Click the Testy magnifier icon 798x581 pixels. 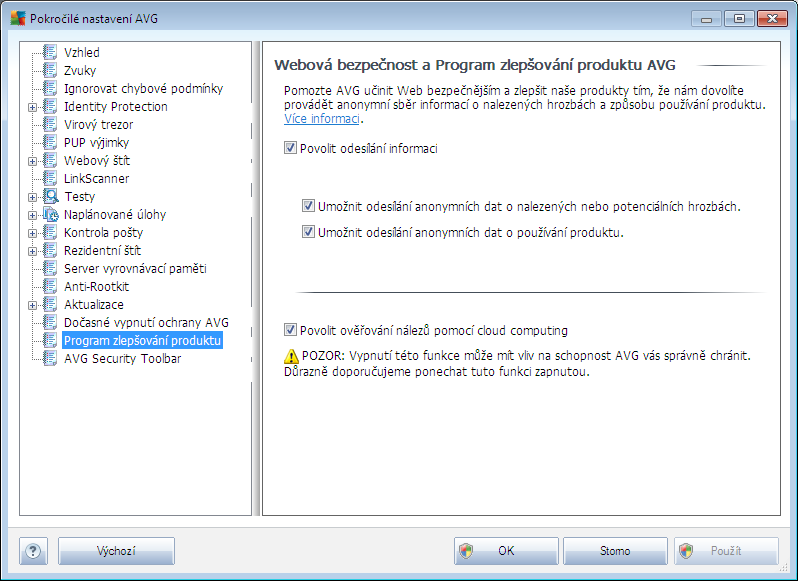[50, 196]
